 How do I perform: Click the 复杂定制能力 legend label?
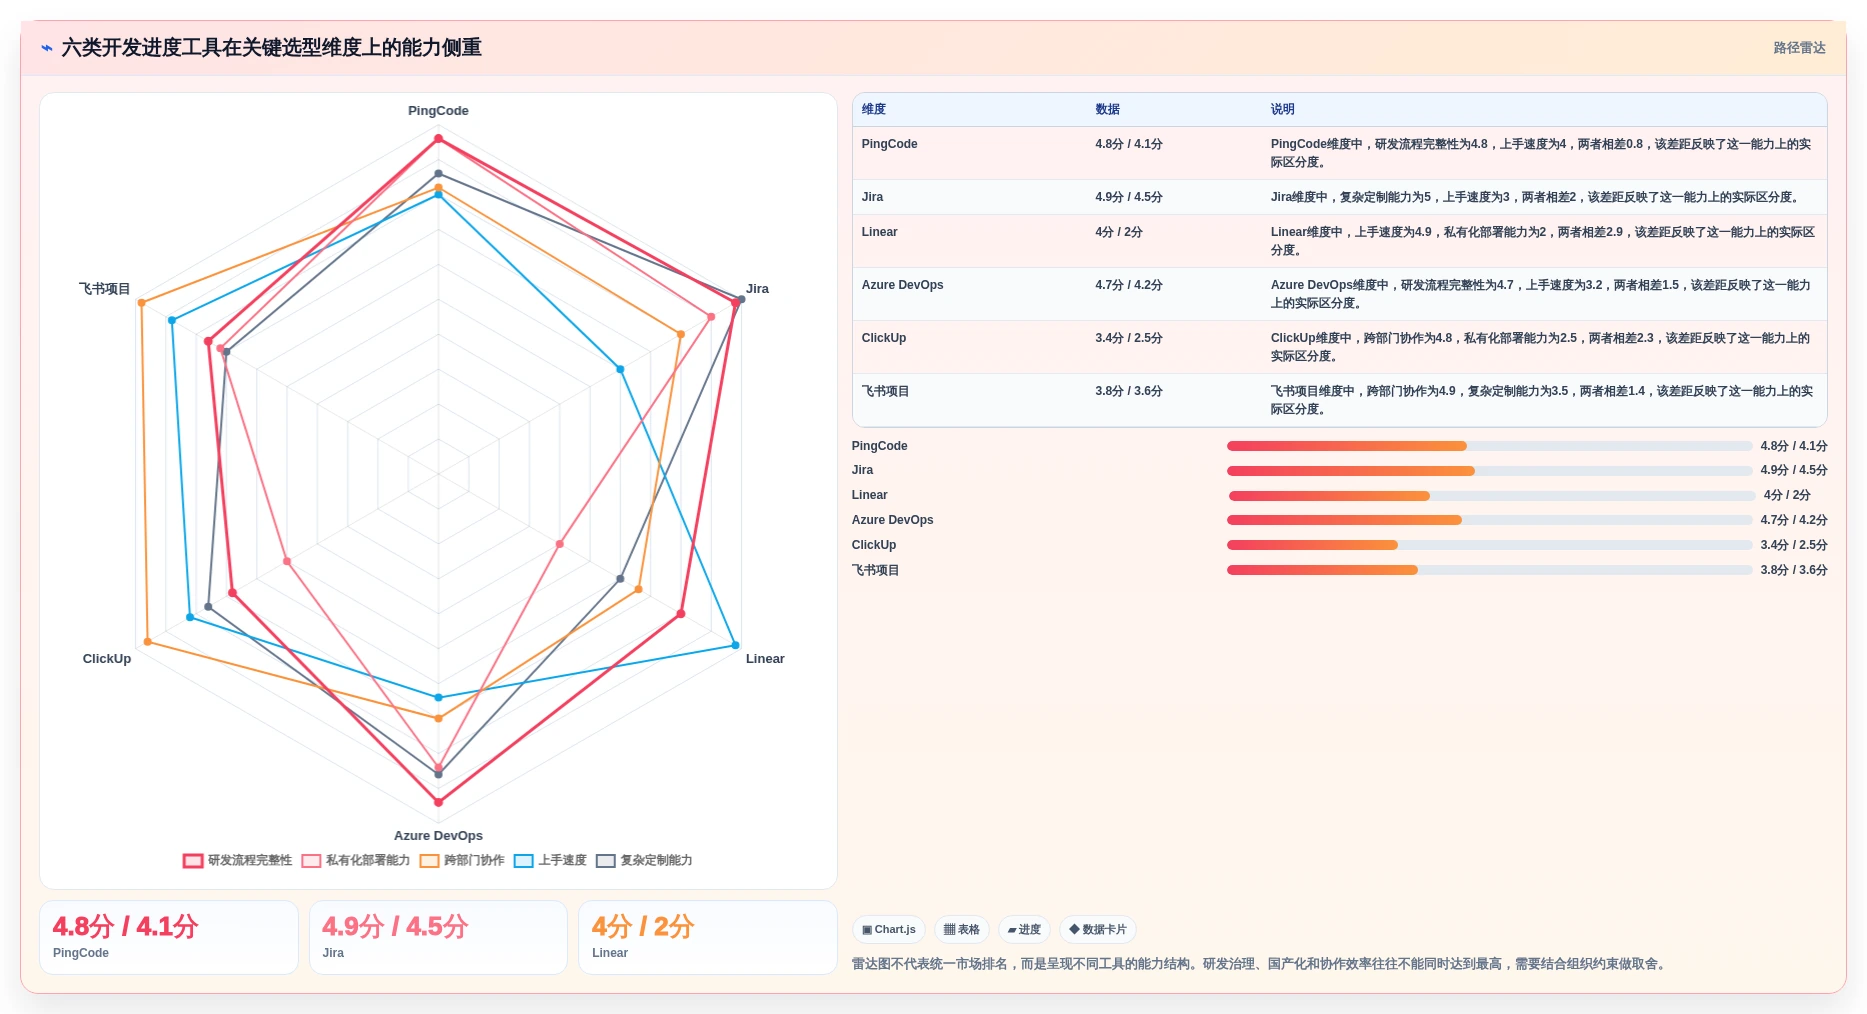point(657,861)
